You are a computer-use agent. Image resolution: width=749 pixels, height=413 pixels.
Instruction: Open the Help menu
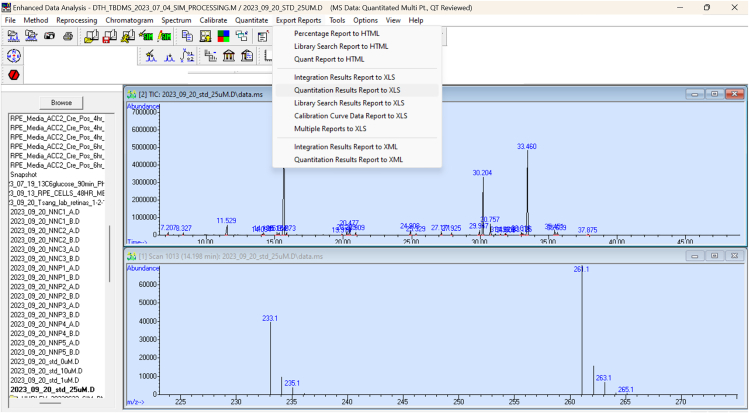[x=416, y=20]
